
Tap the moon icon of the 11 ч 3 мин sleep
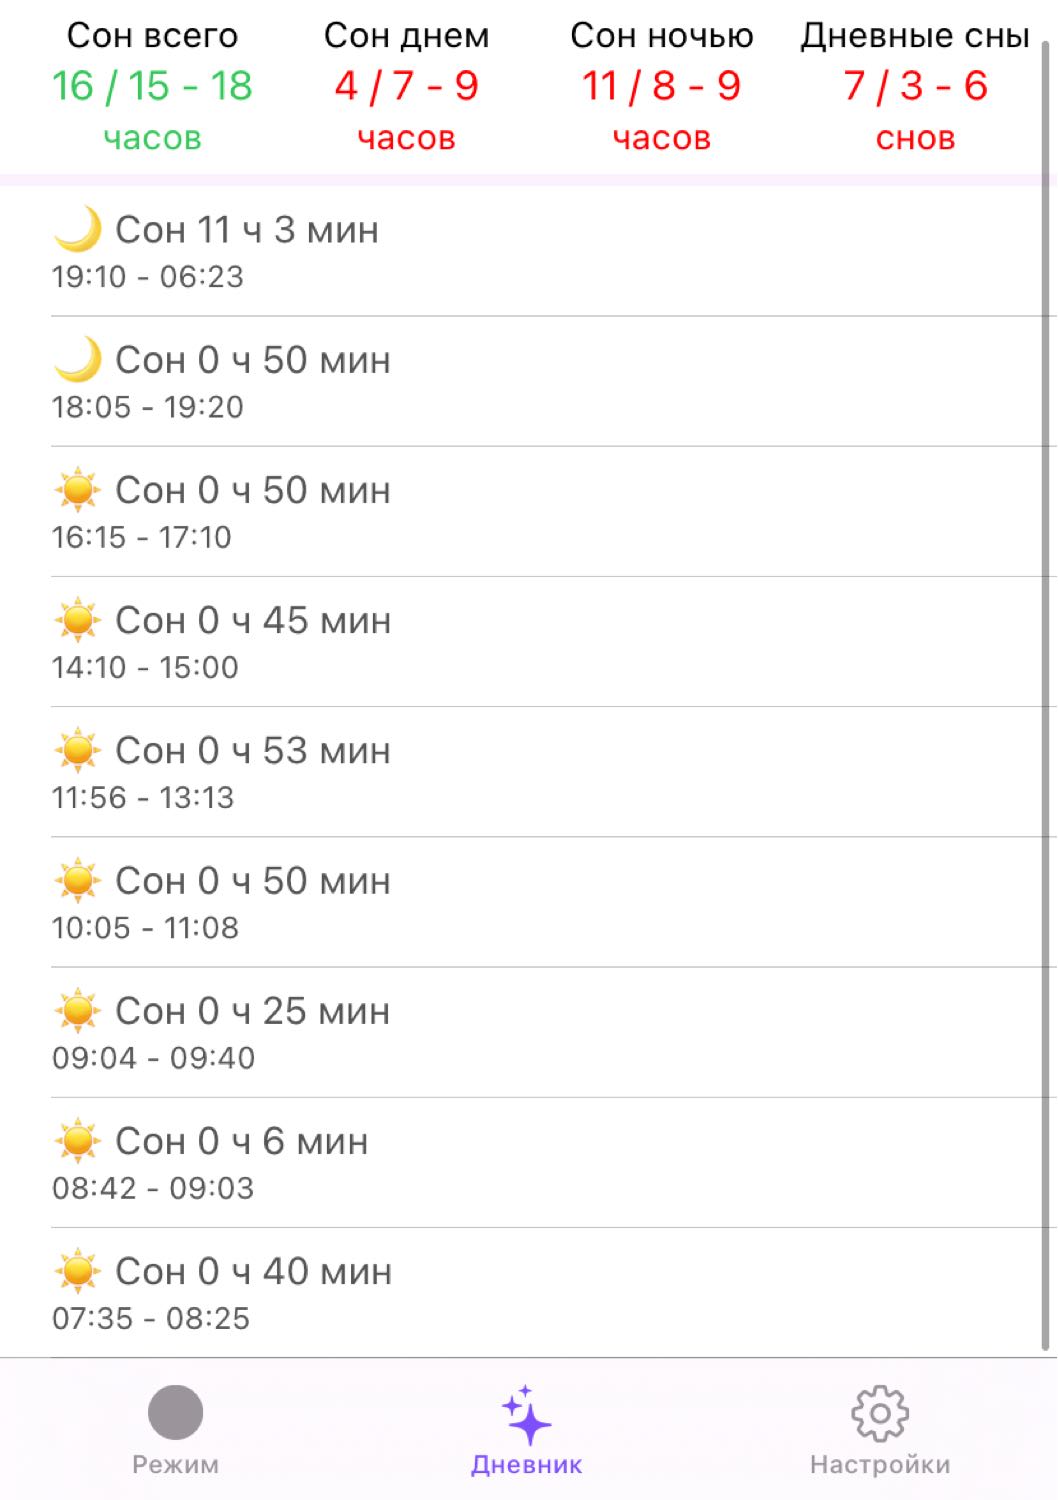coord(78,229)
